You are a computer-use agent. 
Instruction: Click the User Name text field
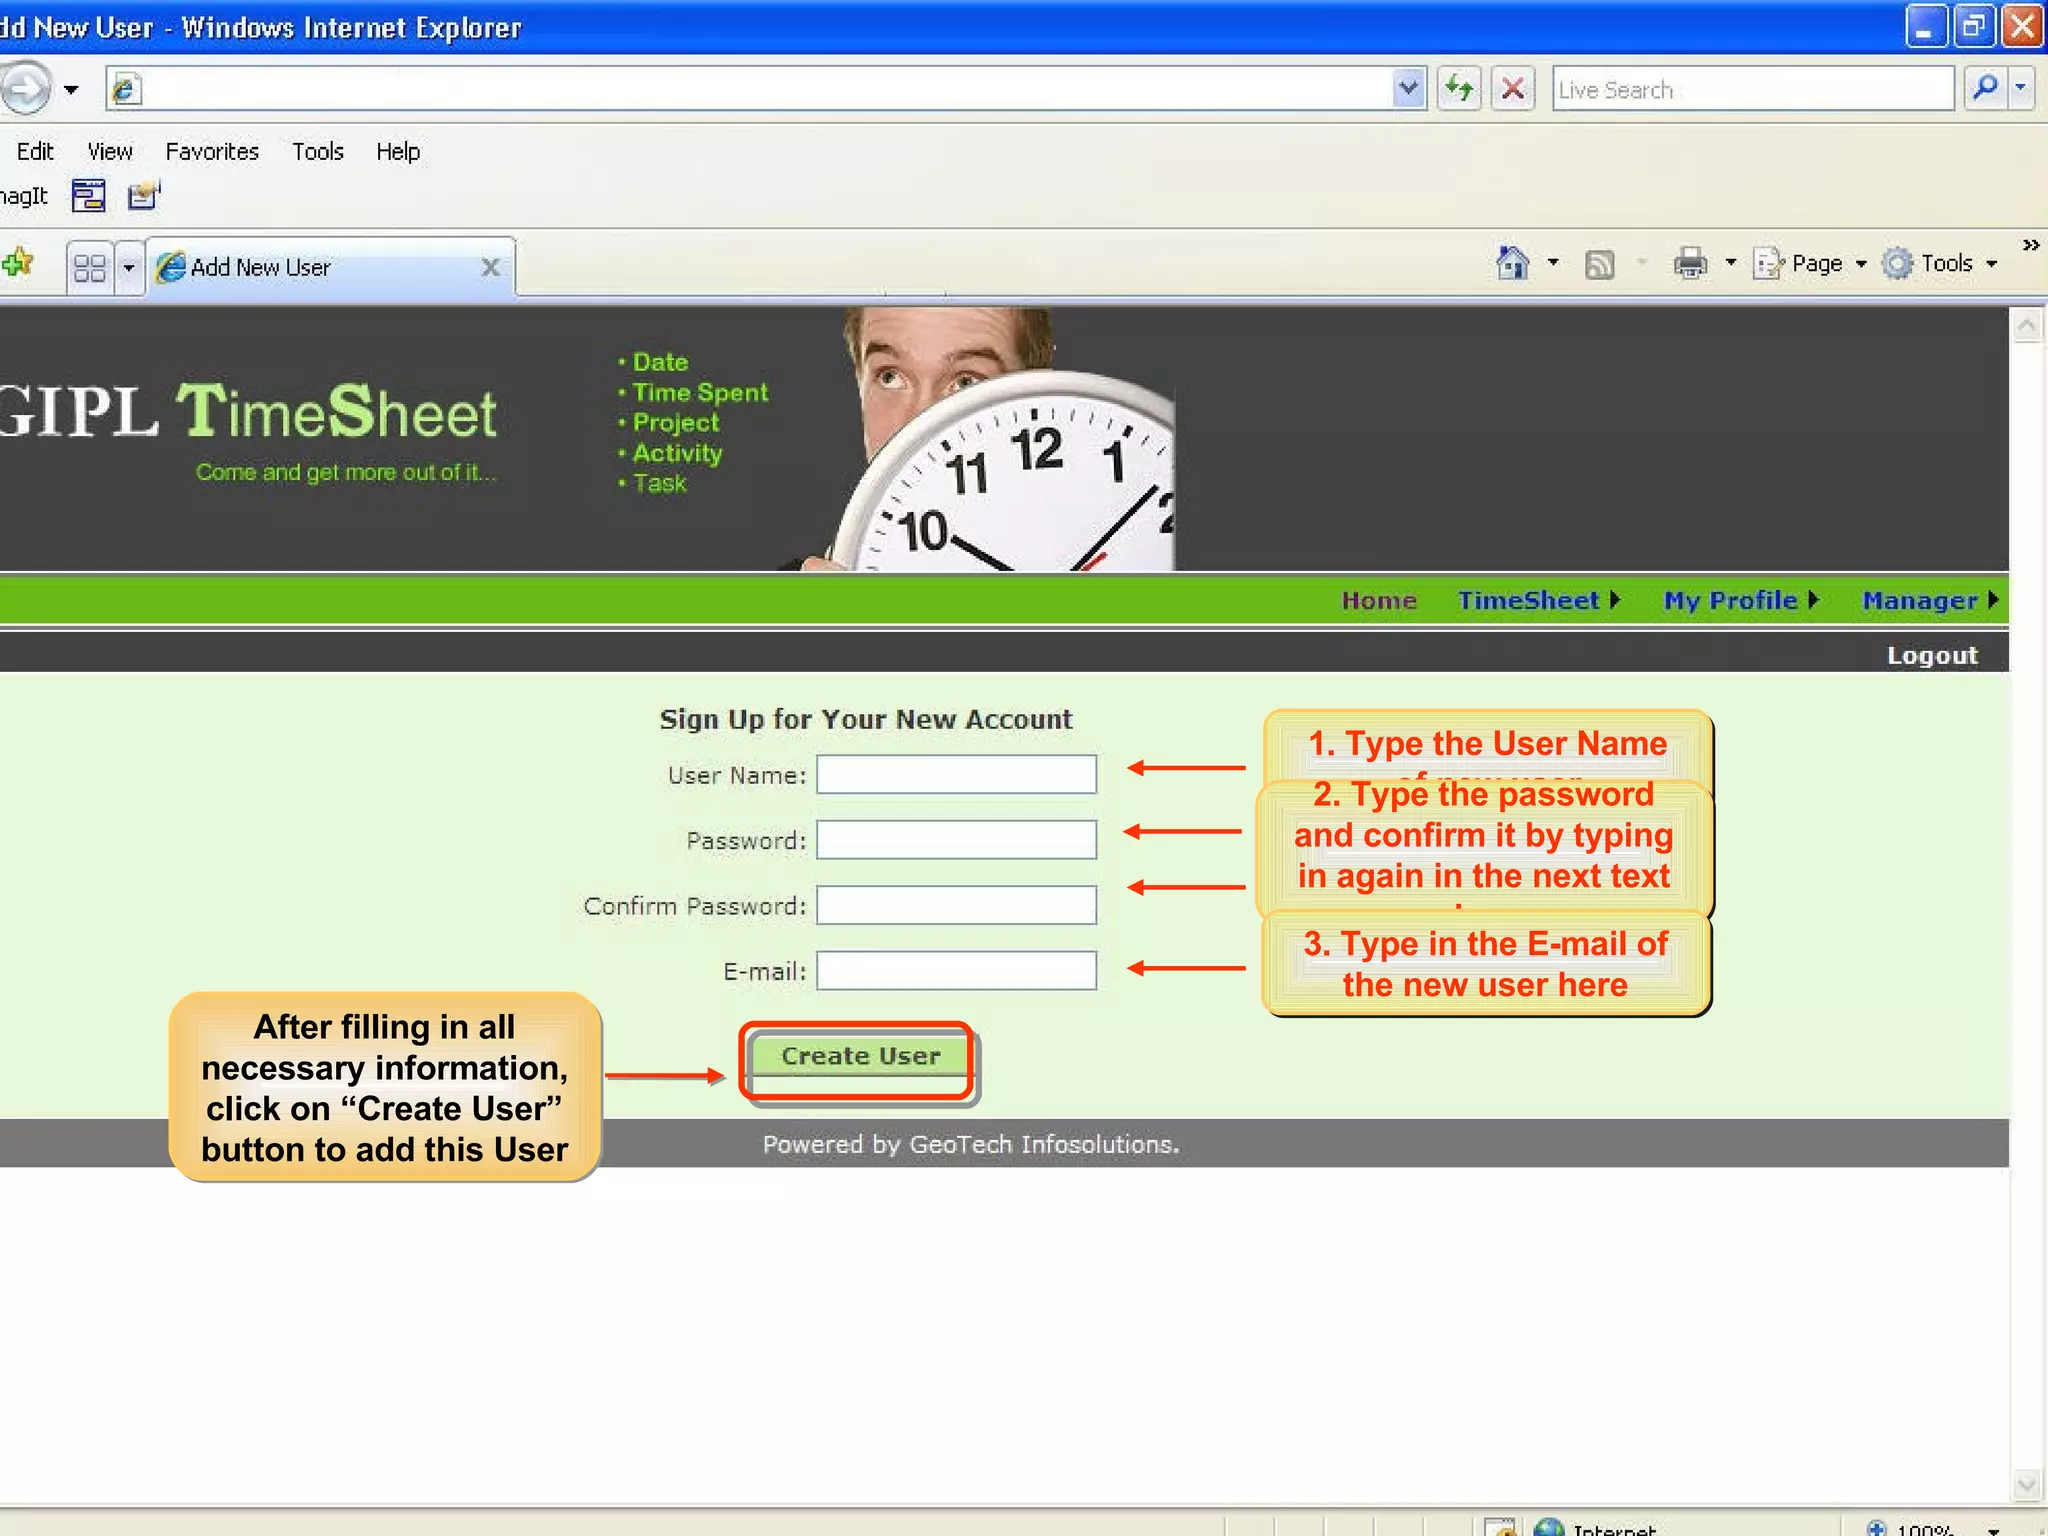pos(956,775)
